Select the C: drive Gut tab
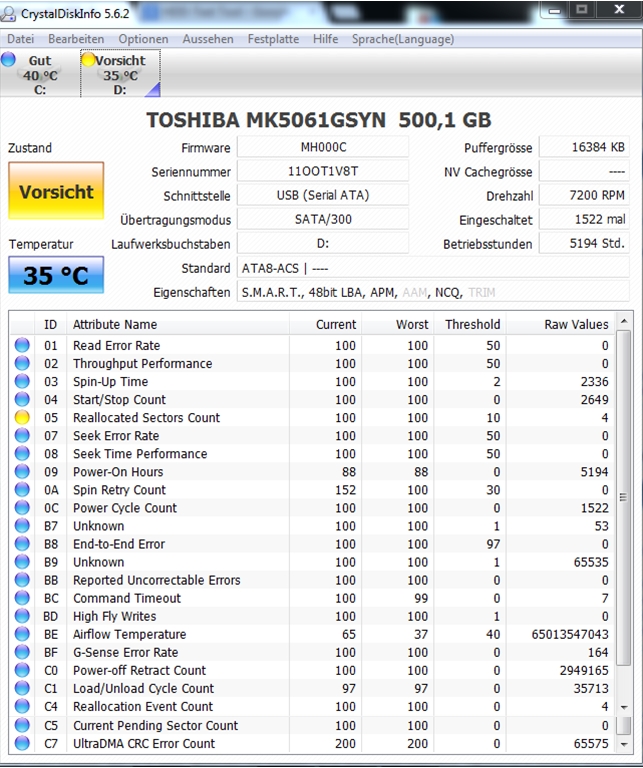This screenshot has height=768, width=643. pyautogui.click(x=40, y=74)
